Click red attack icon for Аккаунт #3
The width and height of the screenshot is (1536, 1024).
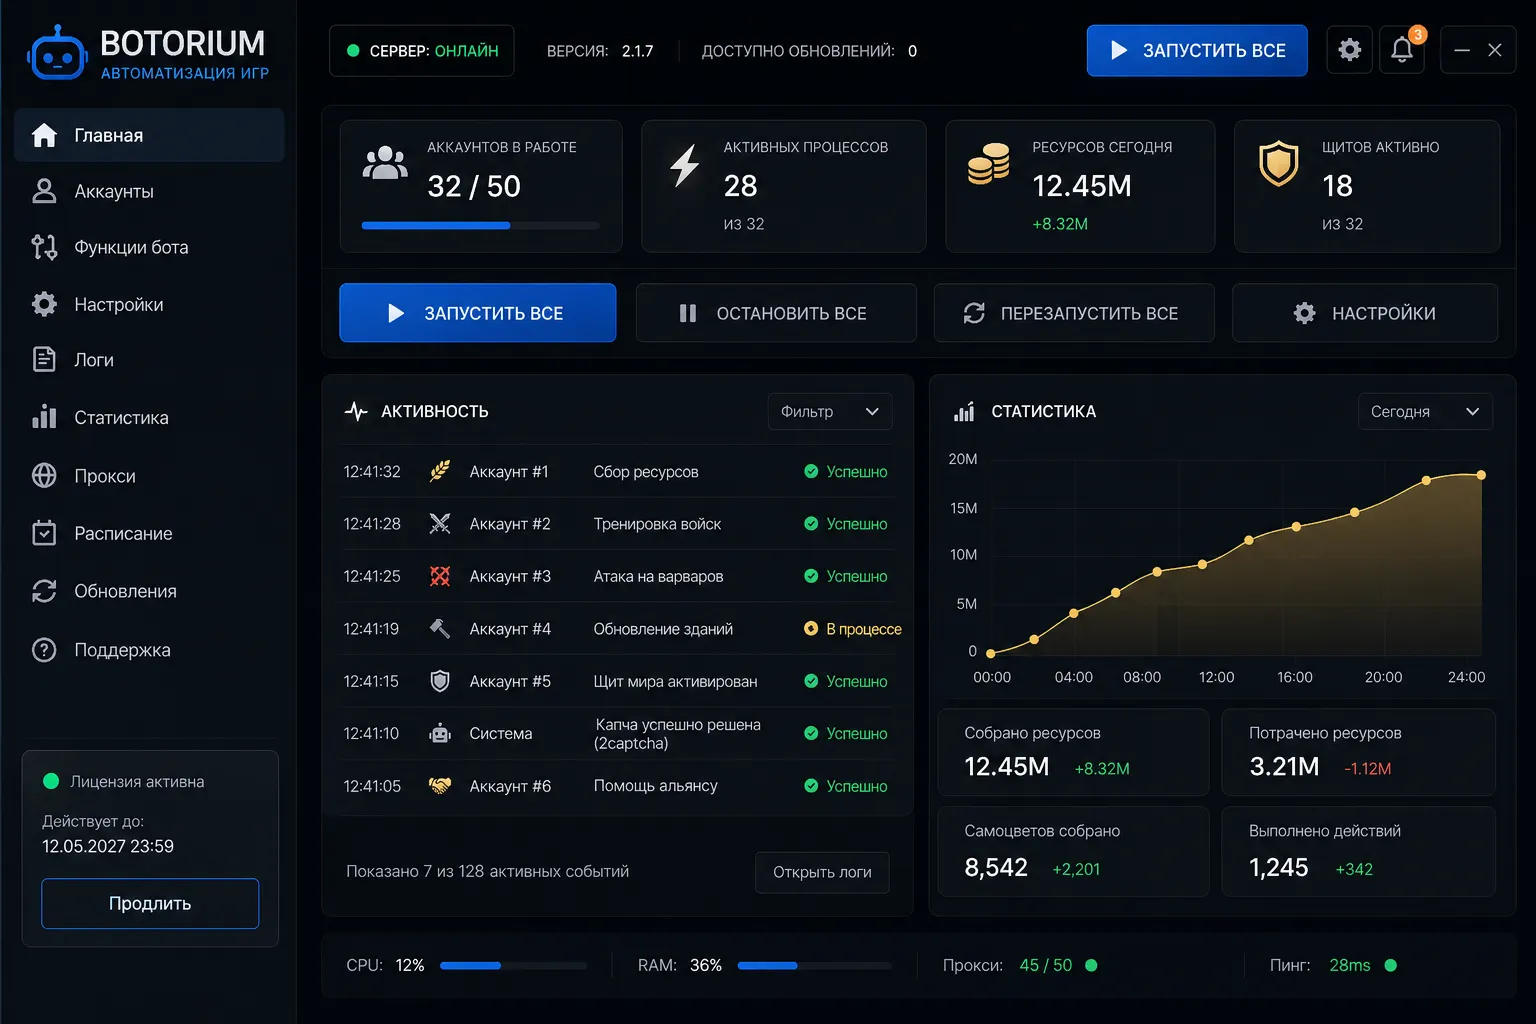(x=439, y=576)
